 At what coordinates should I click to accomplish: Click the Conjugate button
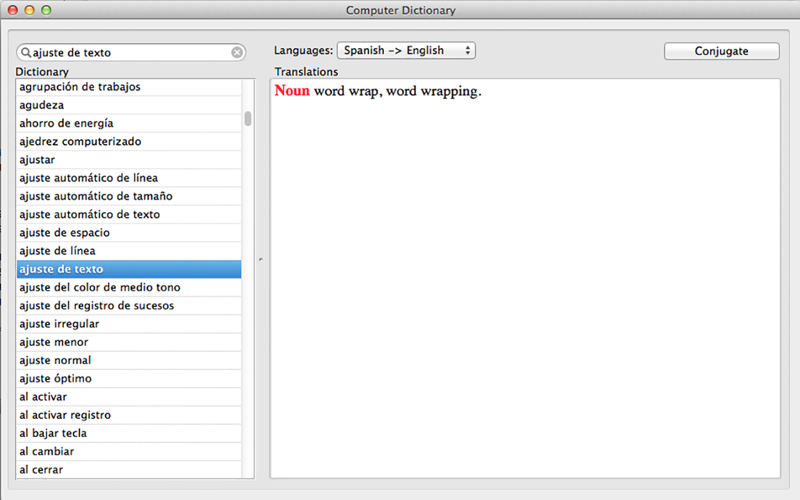[721, 51]
